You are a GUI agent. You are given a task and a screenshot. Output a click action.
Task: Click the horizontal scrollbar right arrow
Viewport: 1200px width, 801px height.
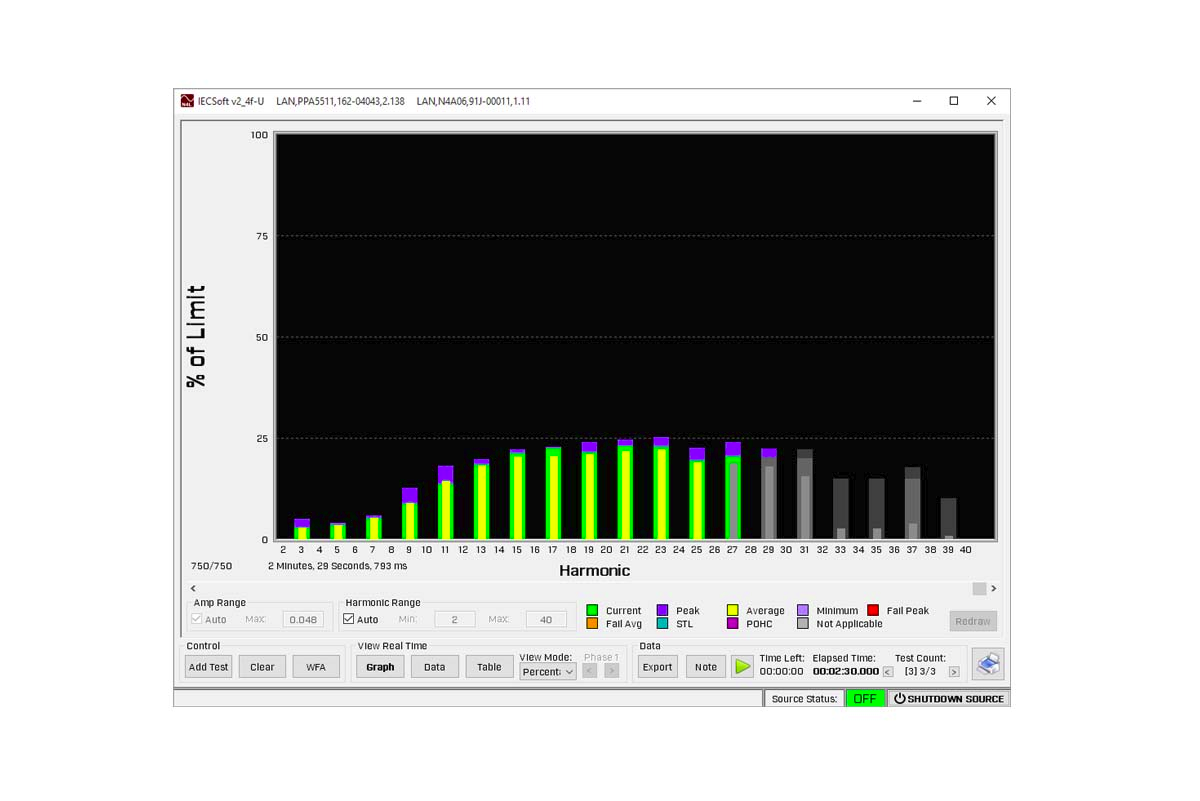(x=994, y=589)
